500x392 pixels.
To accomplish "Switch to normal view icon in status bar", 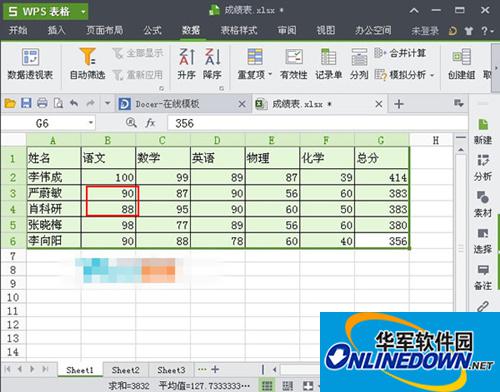I will [x=267, y=386].
